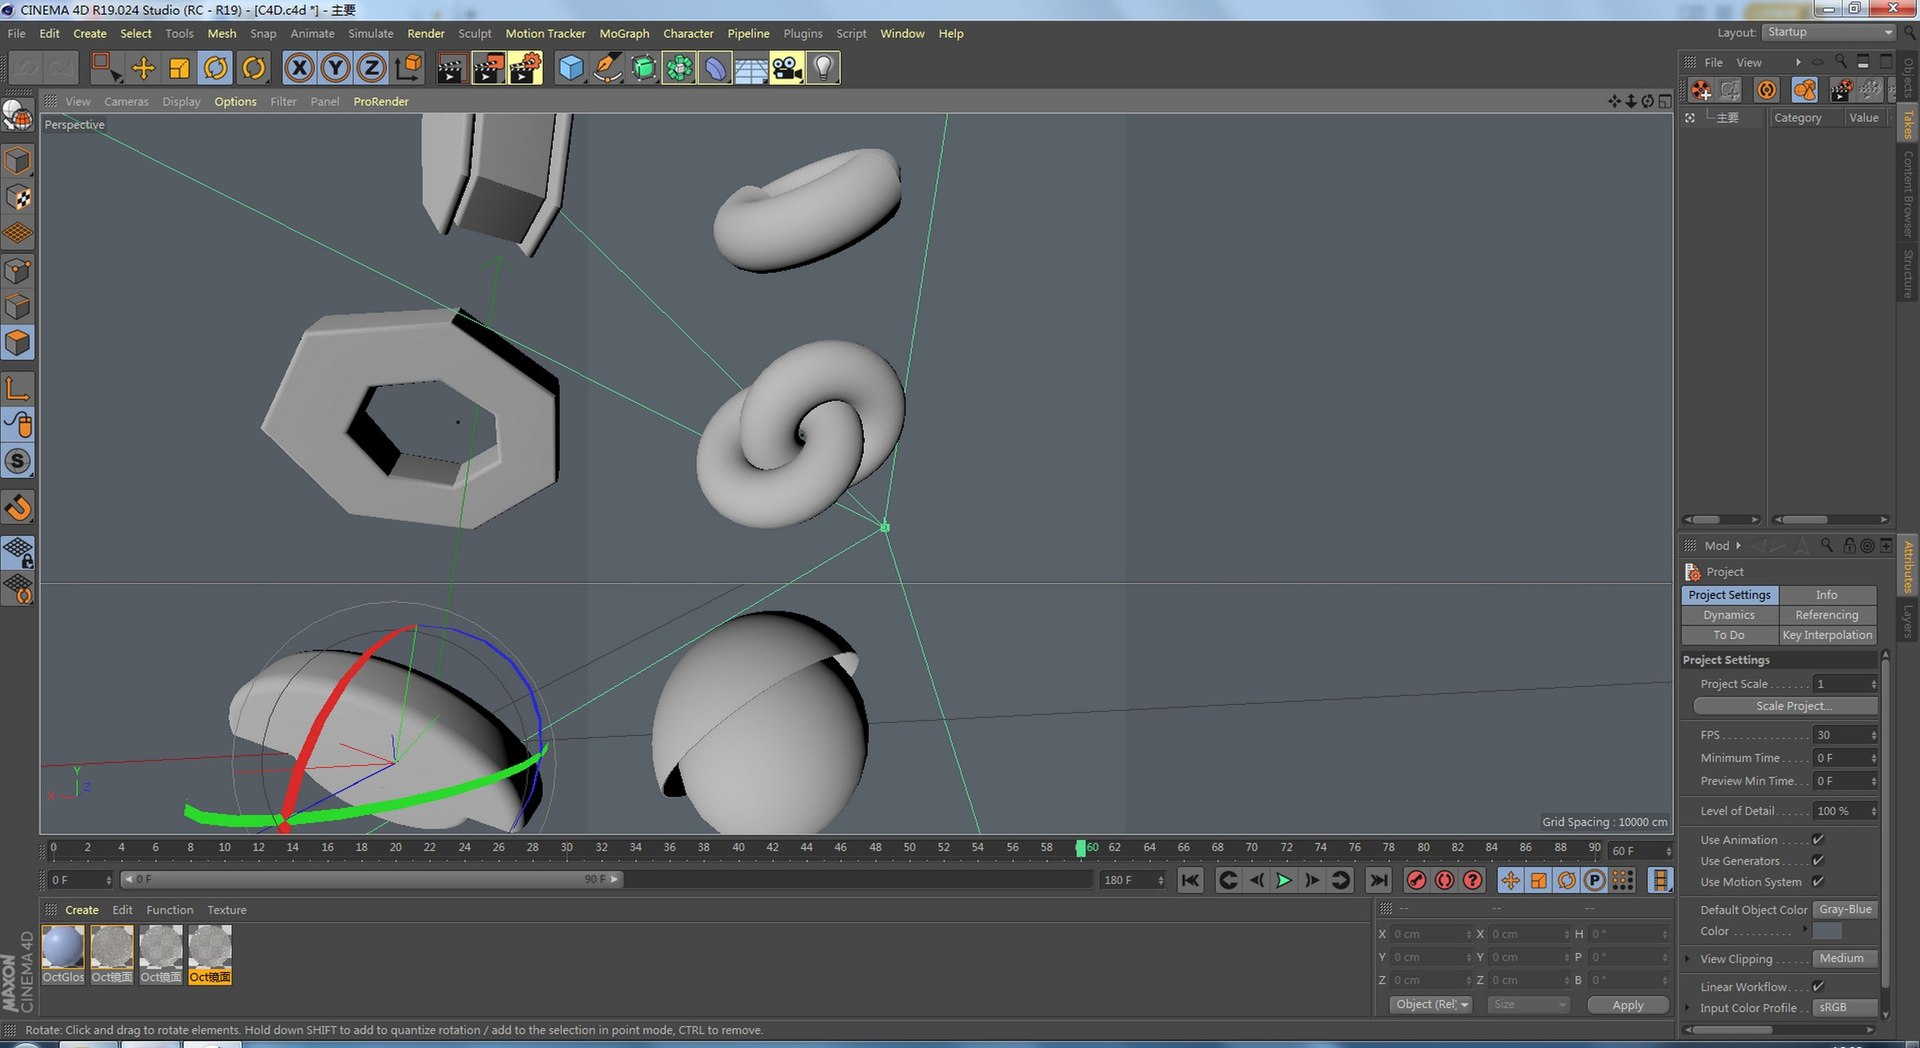Screen dimensions: 1920x1048
Task: Toggle Z axis lock
Action: [371, 68]
